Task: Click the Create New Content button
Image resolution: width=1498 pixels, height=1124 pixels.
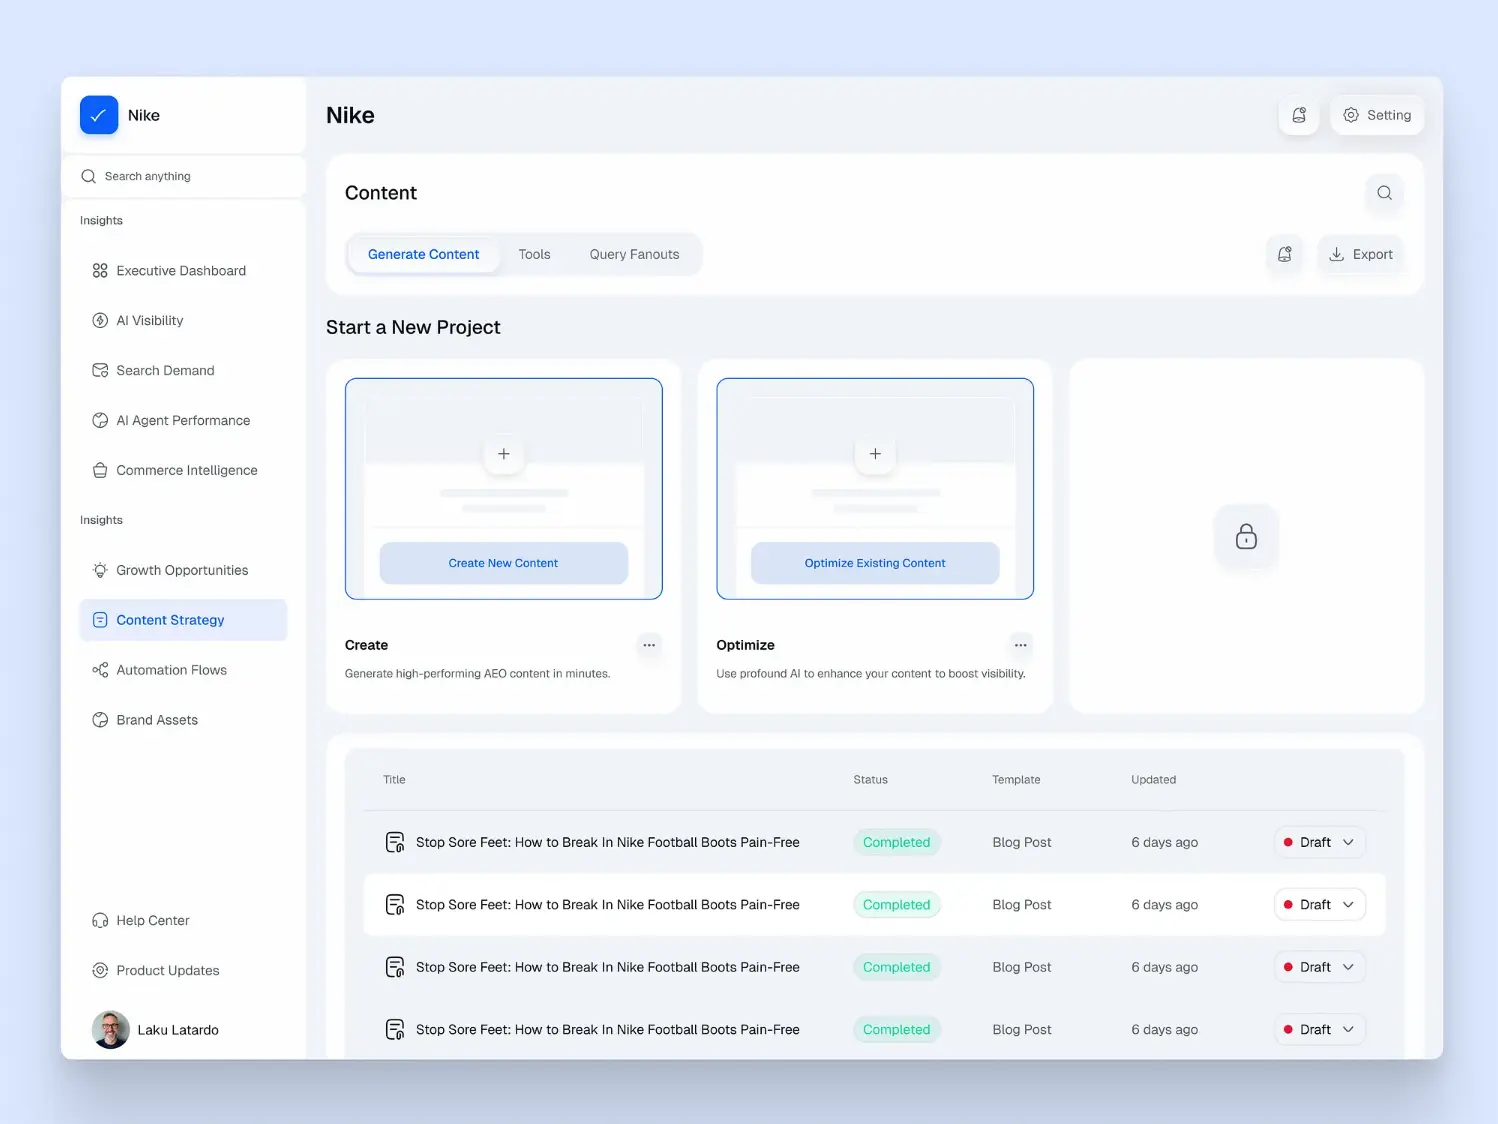Action: pos(504,563)
